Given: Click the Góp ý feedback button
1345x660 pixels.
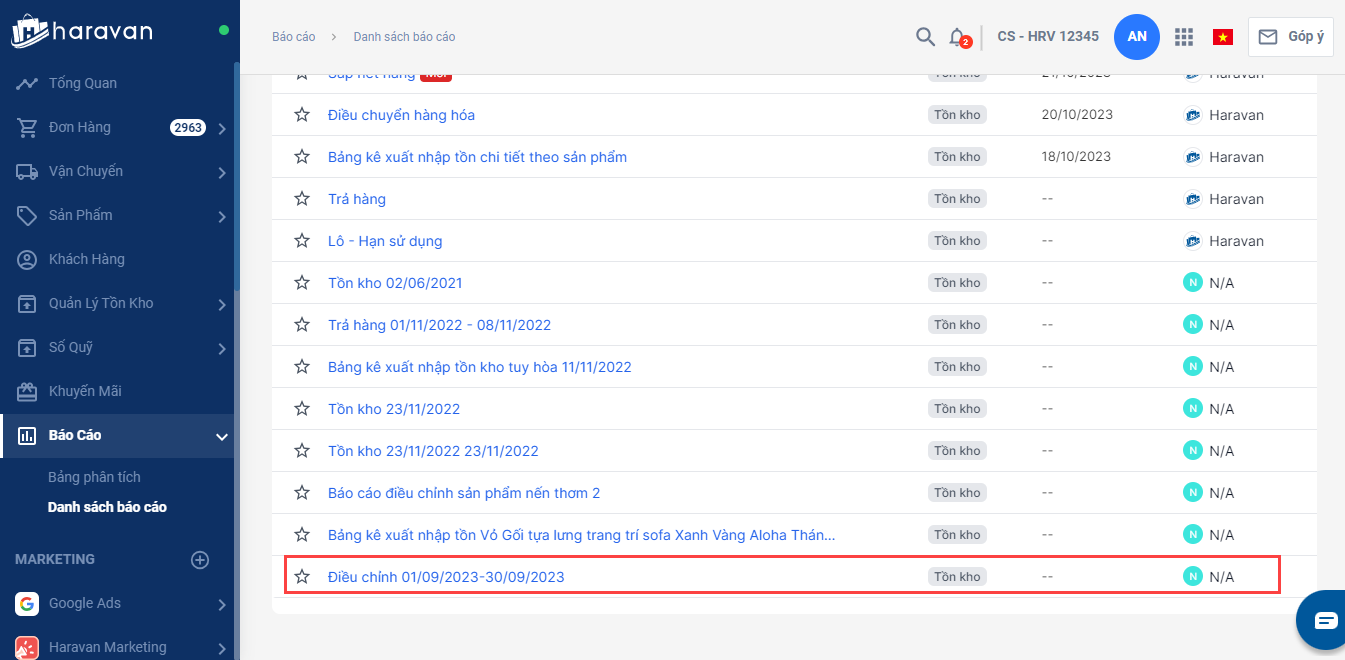Looking at the screenshot, I should 1290,37.
